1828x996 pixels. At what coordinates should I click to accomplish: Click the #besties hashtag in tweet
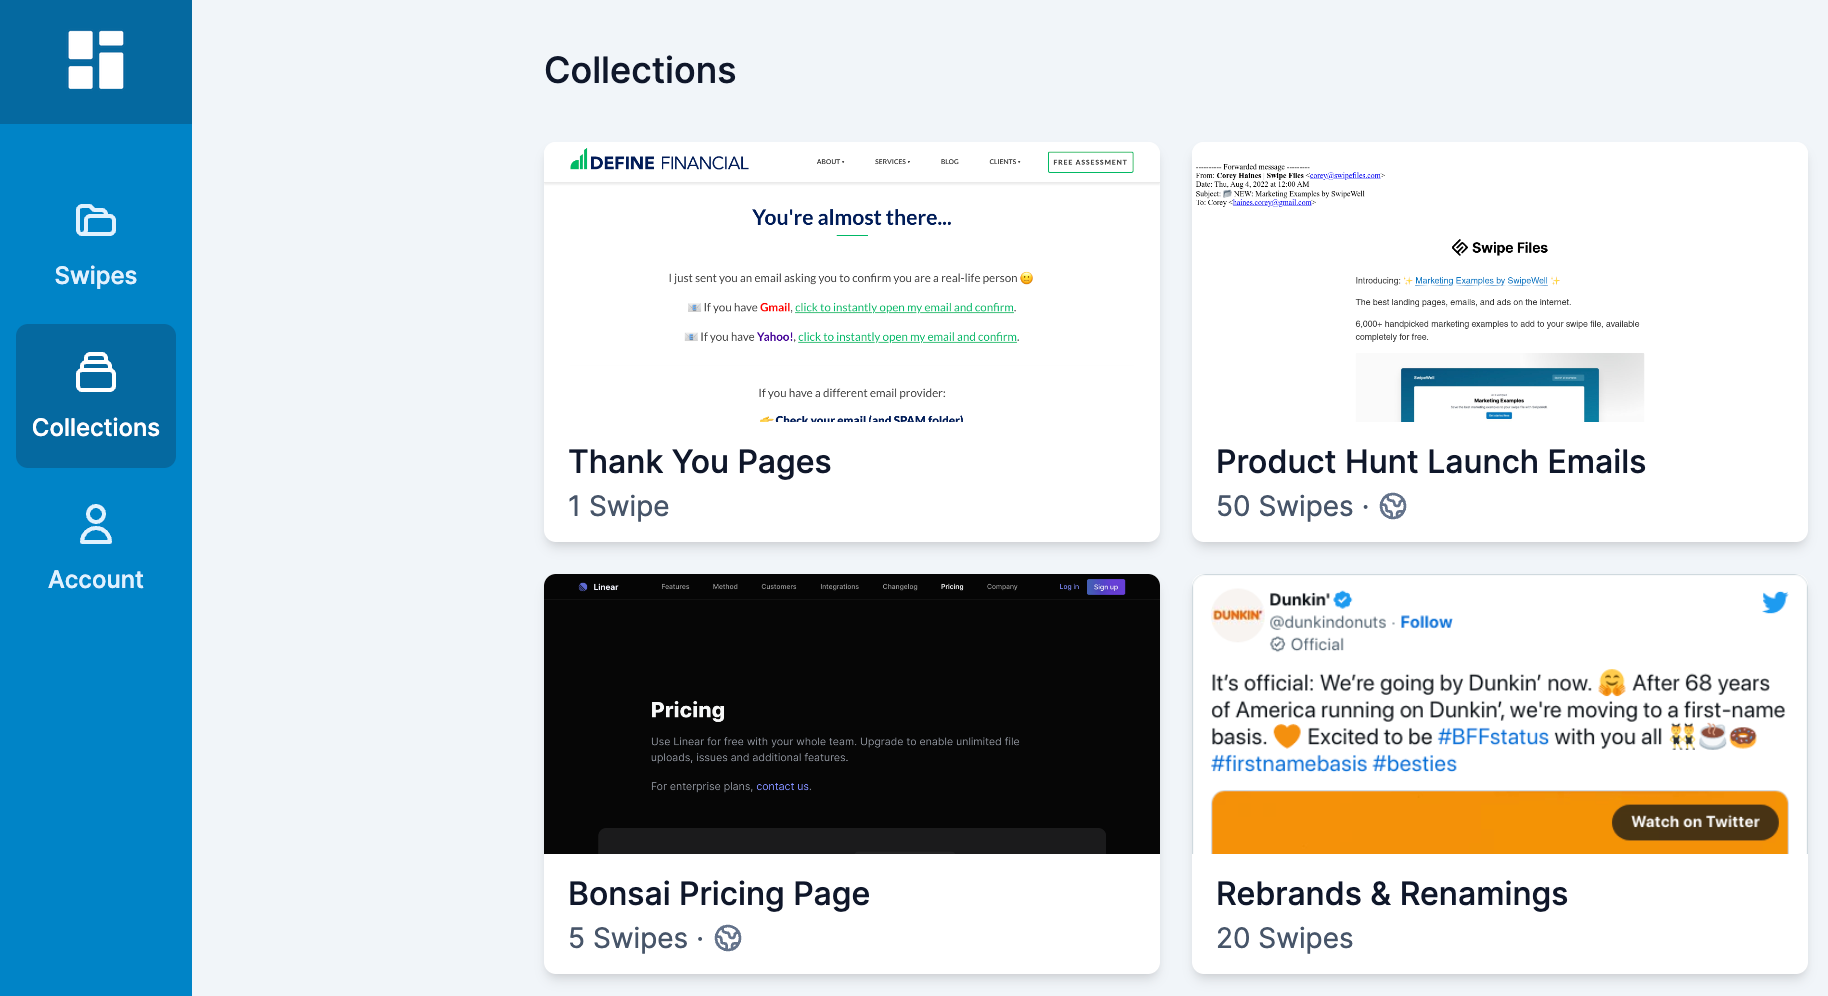point(1415,764)
